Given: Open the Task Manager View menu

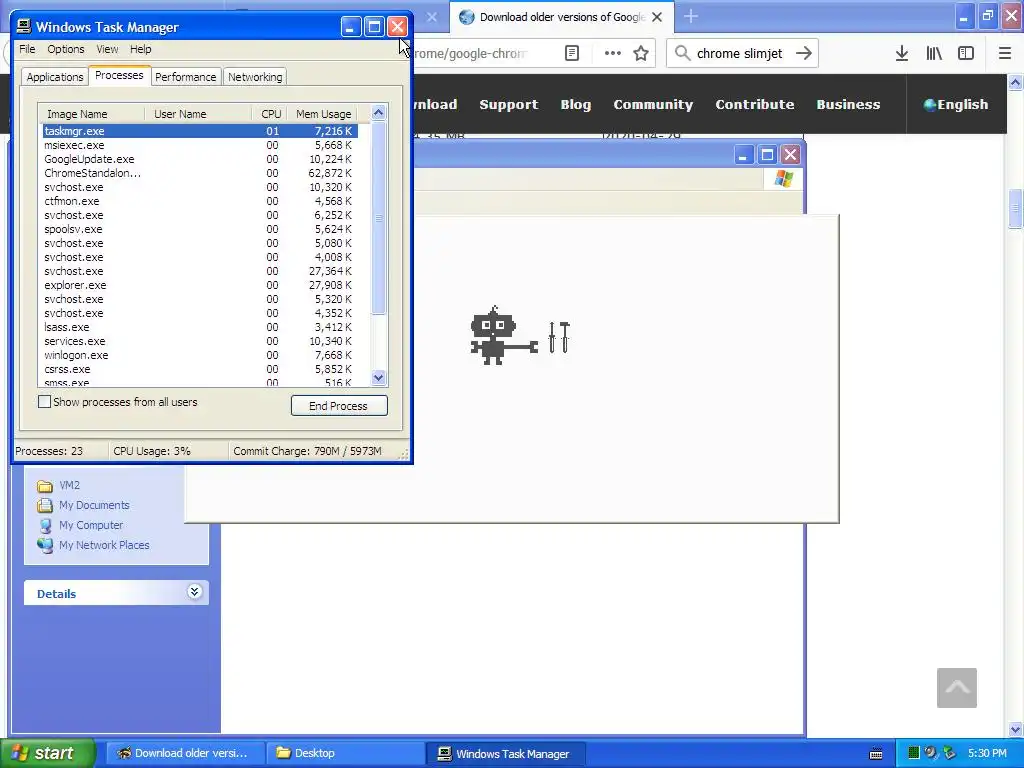Looking at the screenshot, I should pyautogui.click(x=107, y=49).
